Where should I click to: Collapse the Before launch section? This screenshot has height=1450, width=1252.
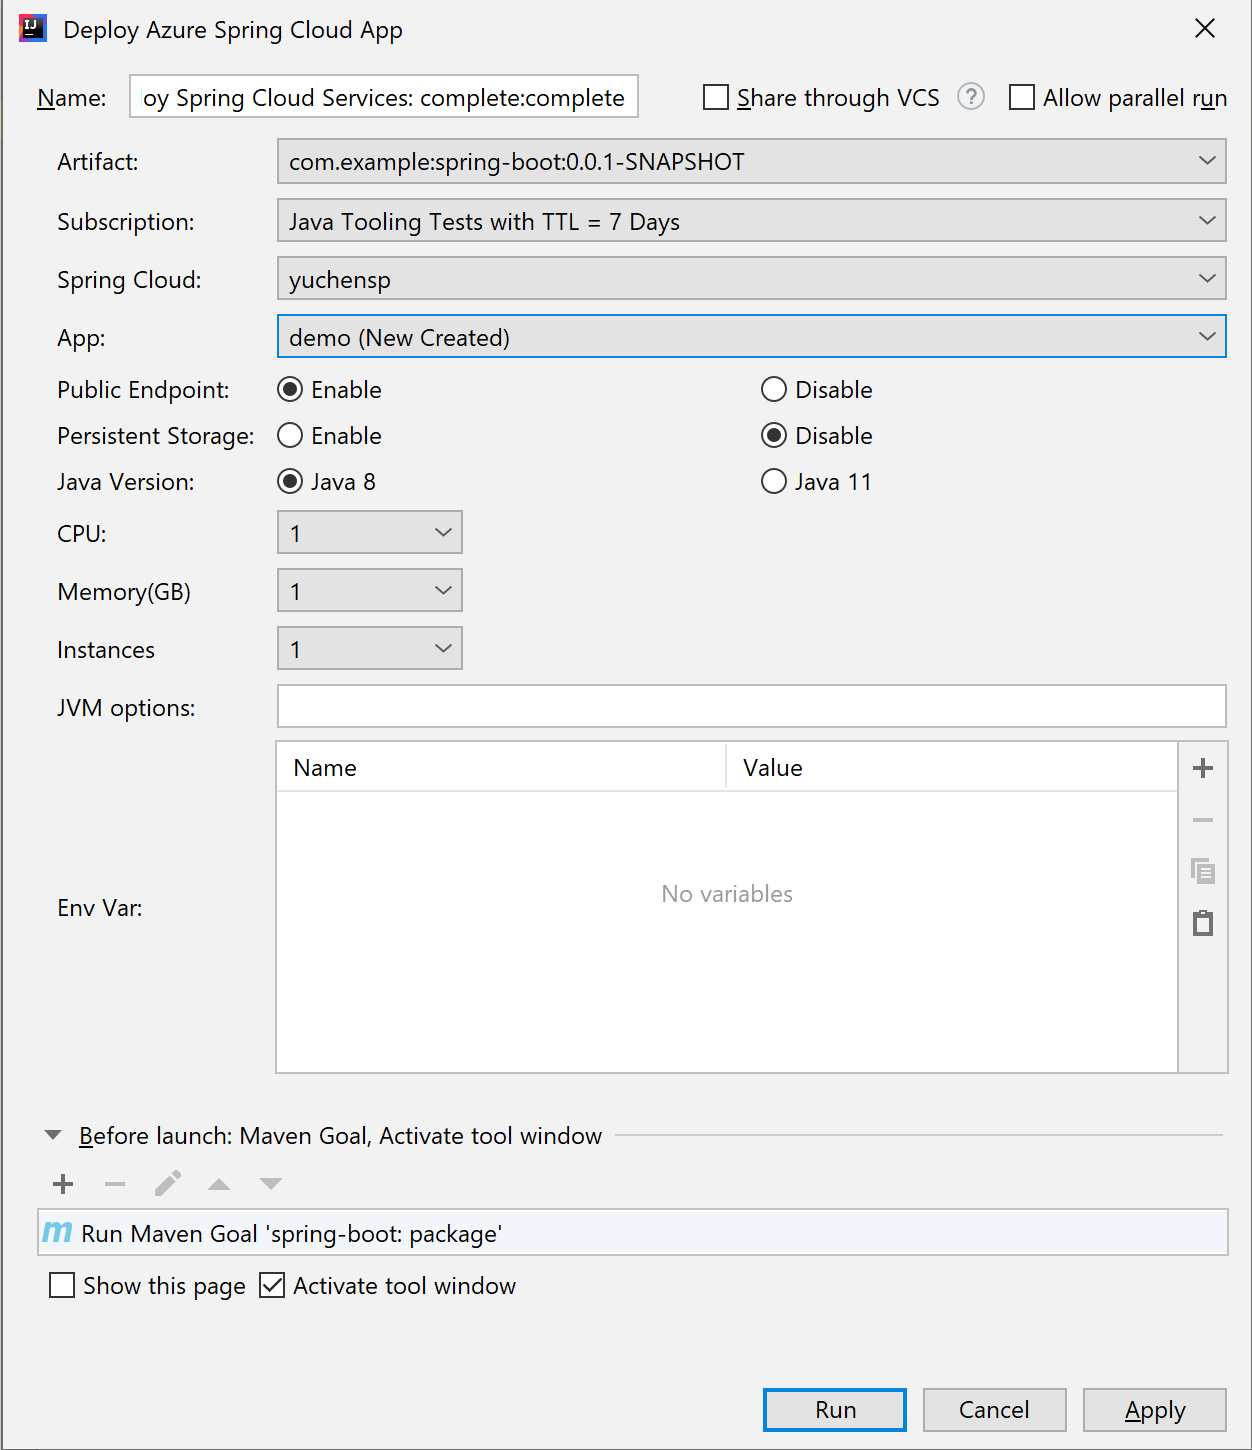tap(53, 1135)
